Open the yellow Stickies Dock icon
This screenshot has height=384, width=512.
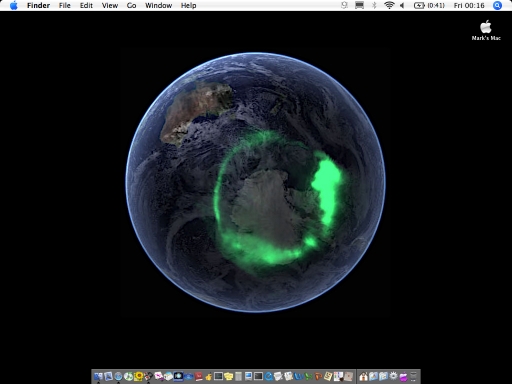point(228,376)
